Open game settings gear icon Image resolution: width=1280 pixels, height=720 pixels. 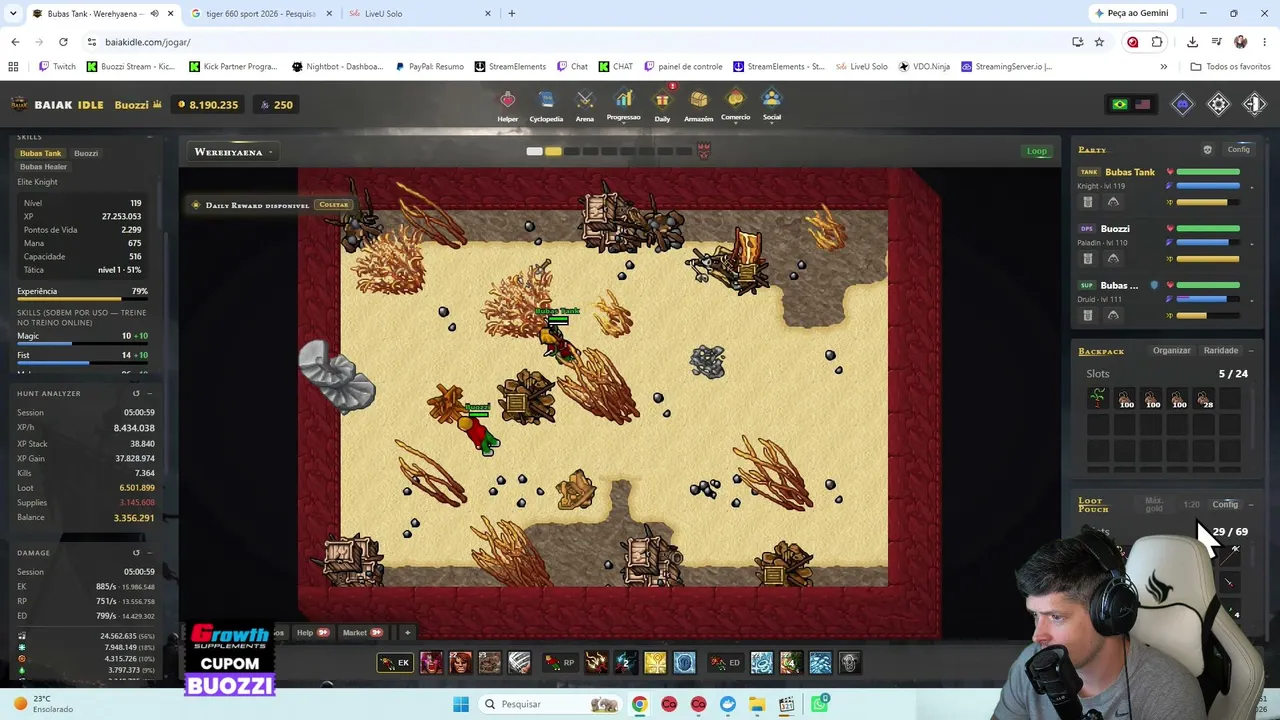(1218, 104)
